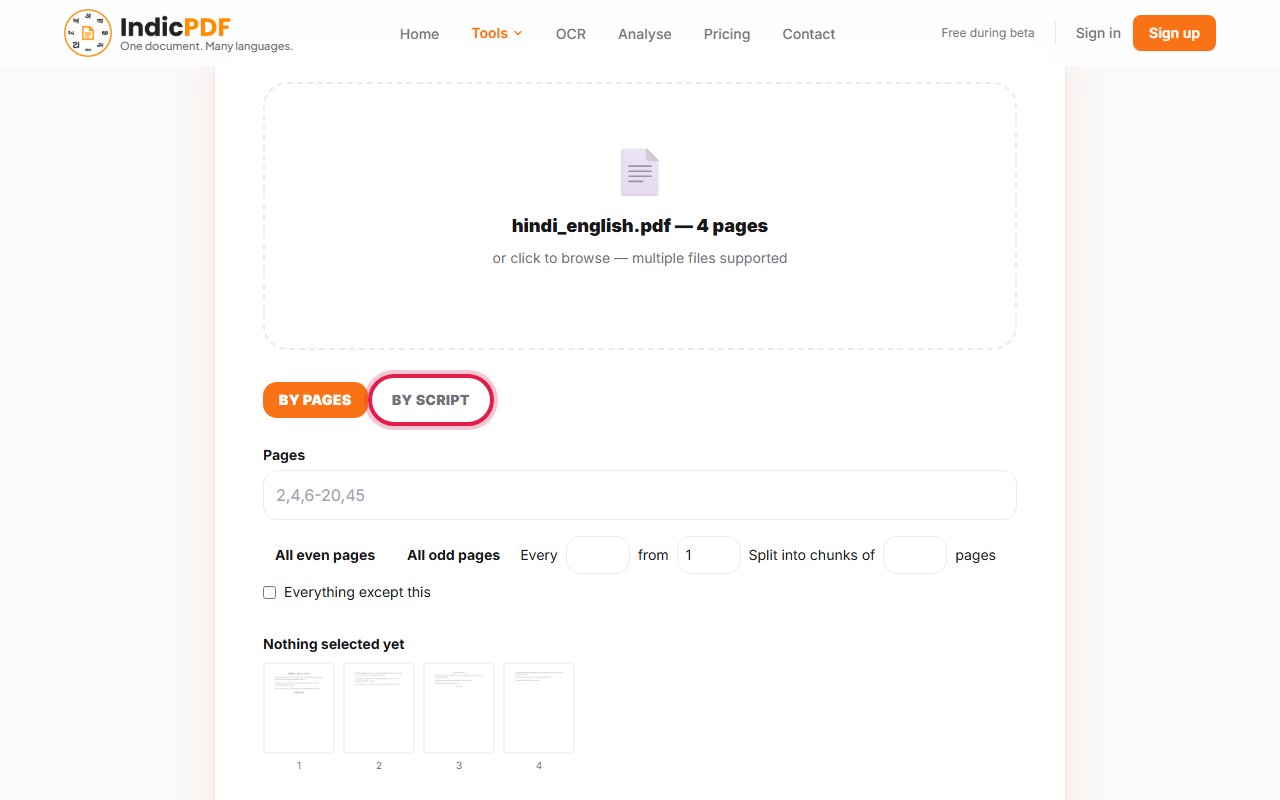Viewport: 1280px width, 800px height.
Task: Switch to the By Script tab
Action: tap(431, 400)
